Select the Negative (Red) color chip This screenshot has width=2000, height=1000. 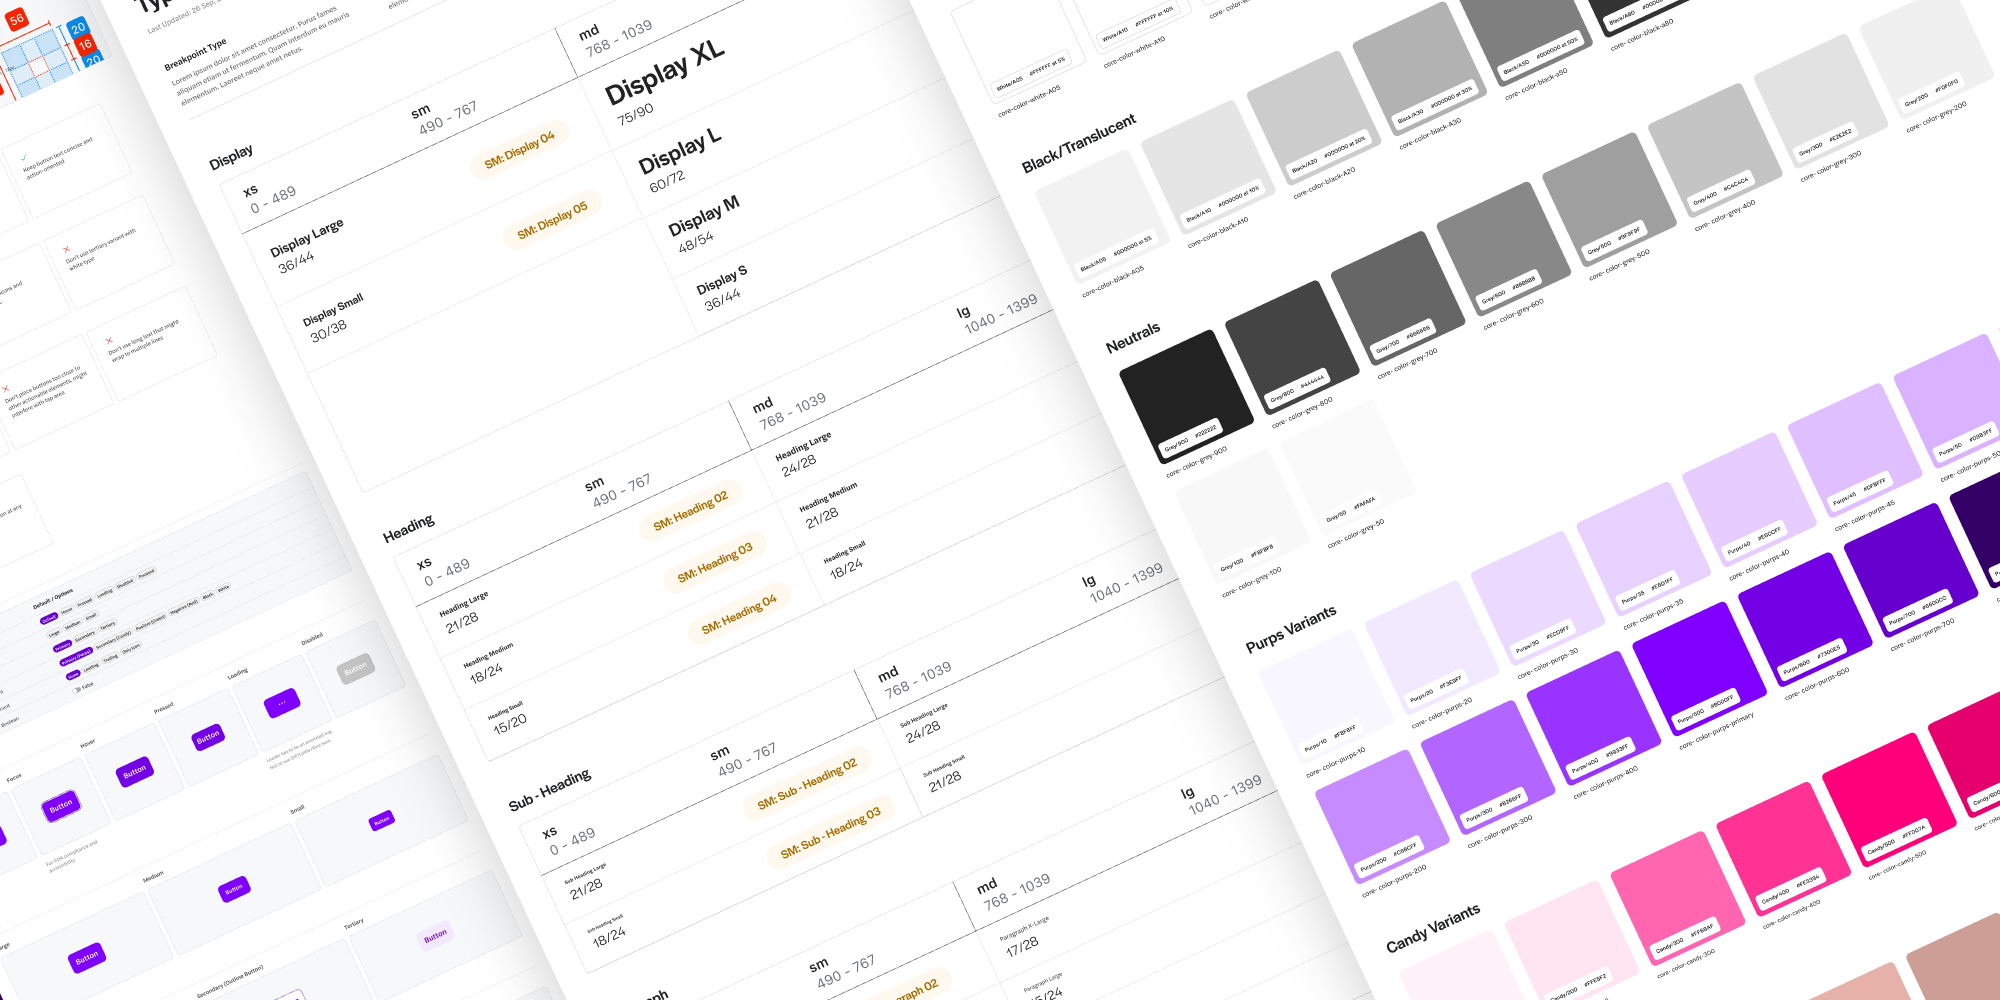[x=184, y=607]
